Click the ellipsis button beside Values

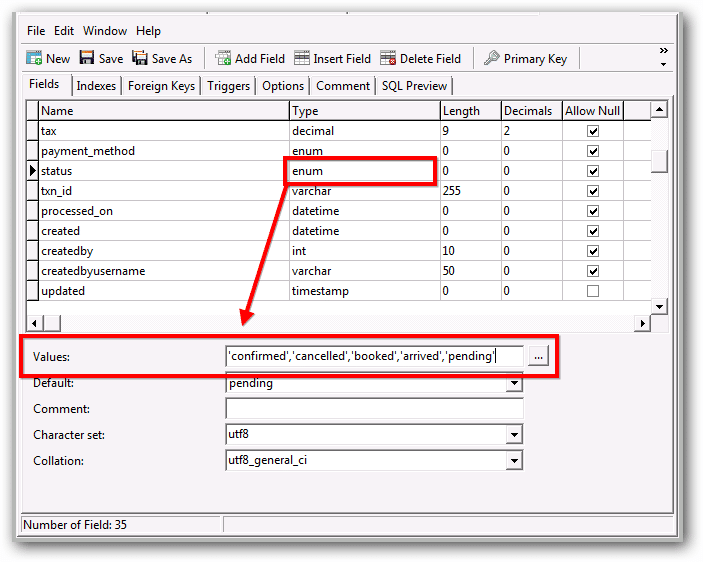pyautogui.click(x=538, y=357)
